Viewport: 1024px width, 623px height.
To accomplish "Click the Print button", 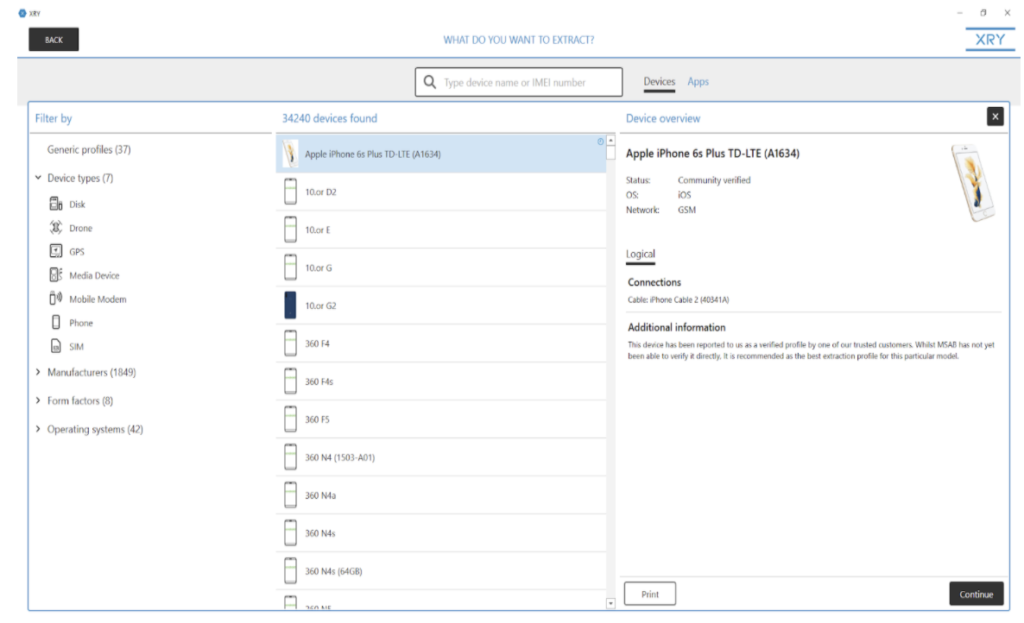I will 650,594.
